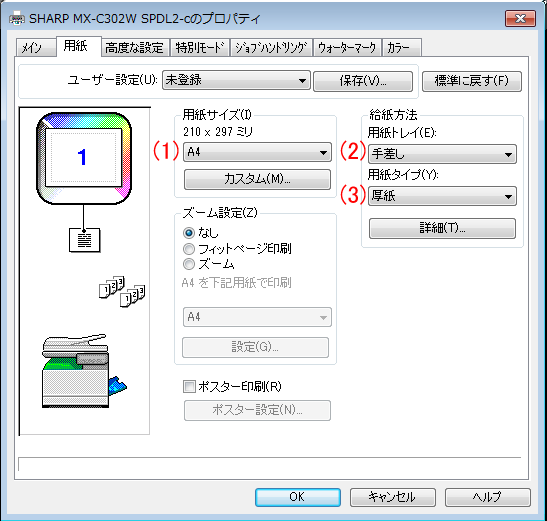Open the 用紙トレイ dropdown showing 手差し
This screenshot has width=547, height=521.
coord(442,154)
